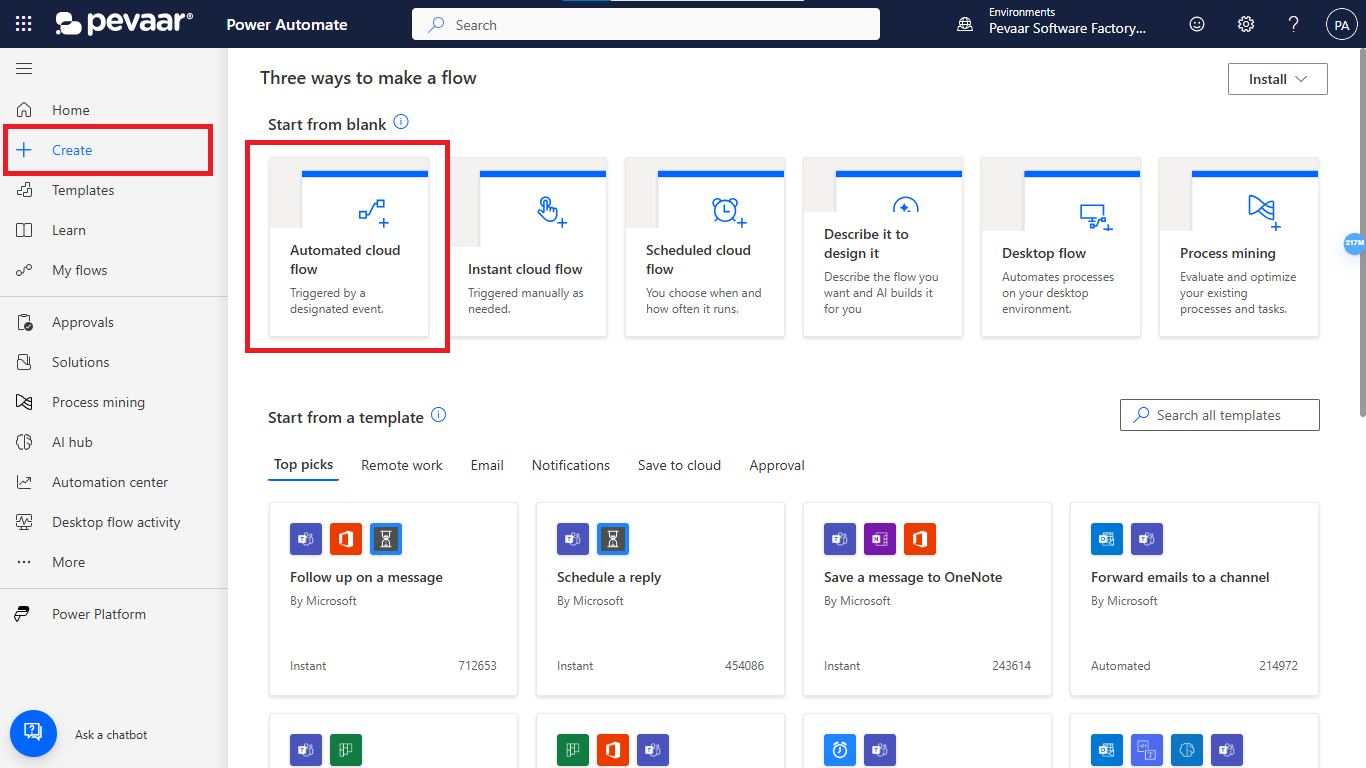Switch to the Email tab
This screenshot has width=1366, height=768.
487,465
